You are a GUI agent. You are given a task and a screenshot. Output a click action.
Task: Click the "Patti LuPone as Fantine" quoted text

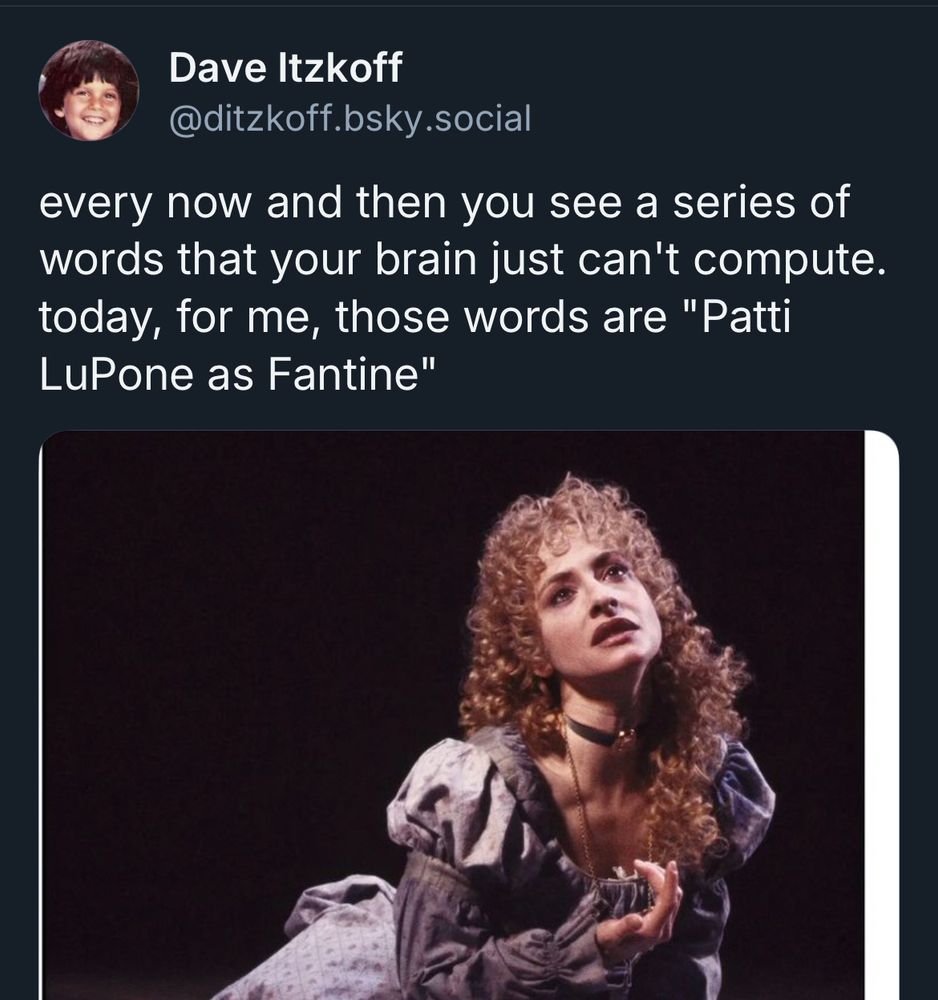[414, 346]
